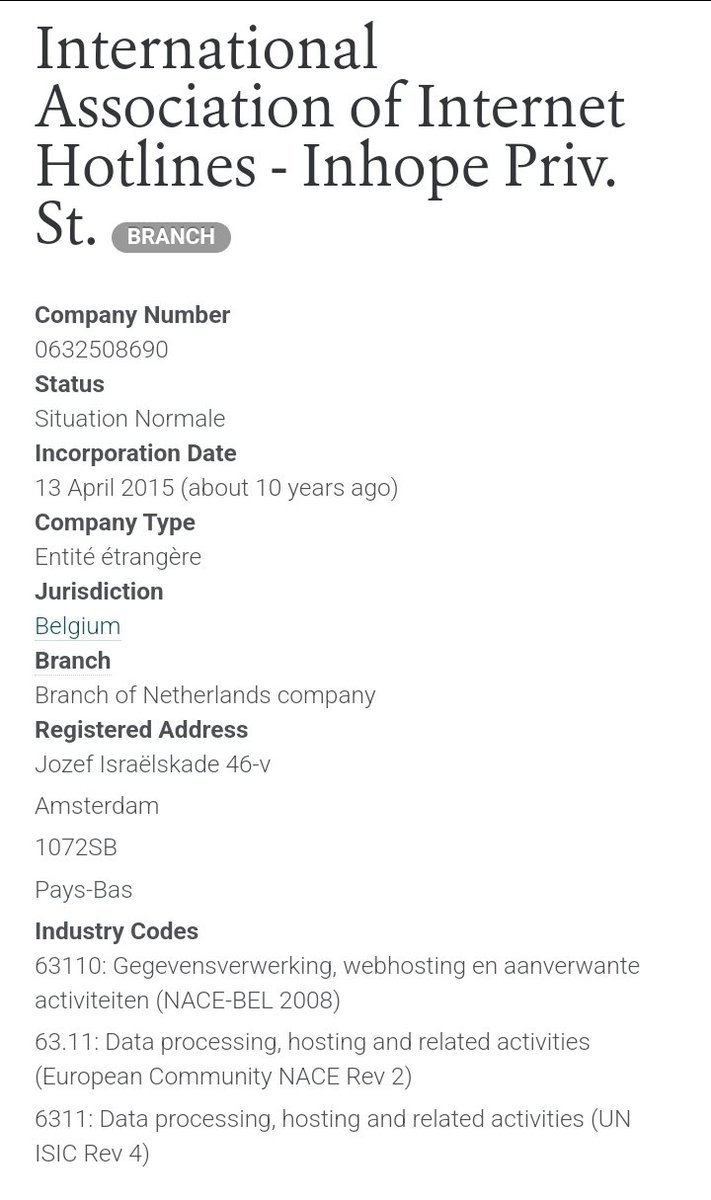
Task: Click the 63110 NACE-BEL 2008 code entry
Action: coord(336,984)
